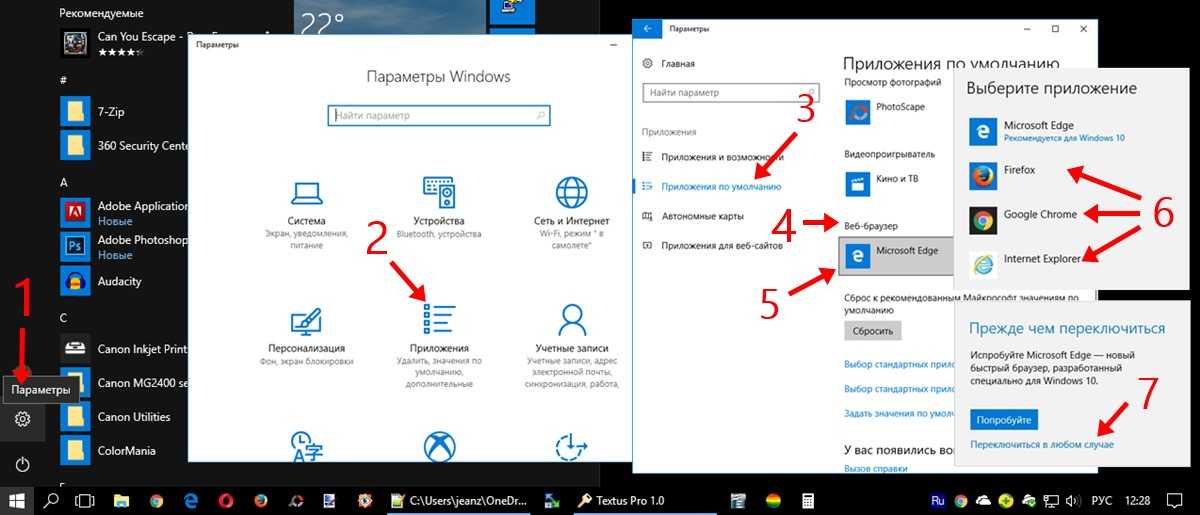Open Edge browser from taskbar
Image resolution: width=1200 pixels, height=515 pixels.
pyautogui.click(x=191, y=500)
